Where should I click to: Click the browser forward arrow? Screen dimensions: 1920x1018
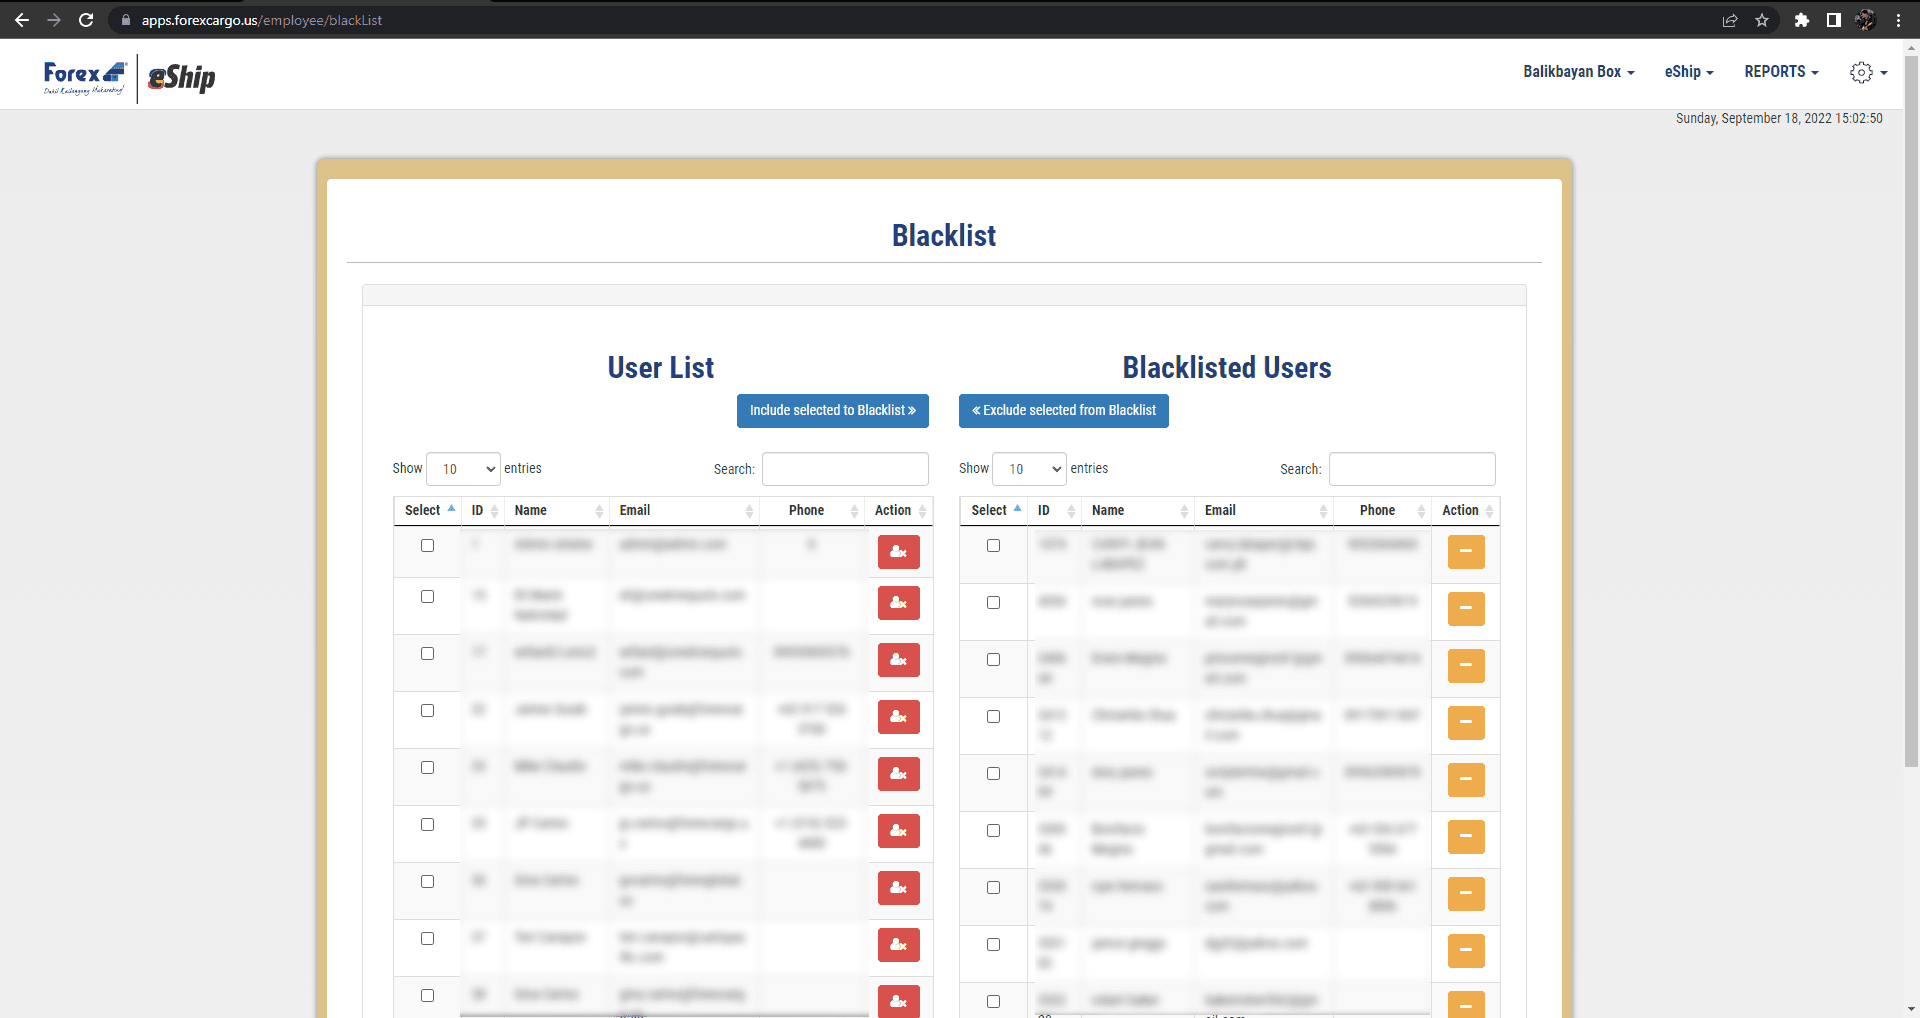click(54, 20)
